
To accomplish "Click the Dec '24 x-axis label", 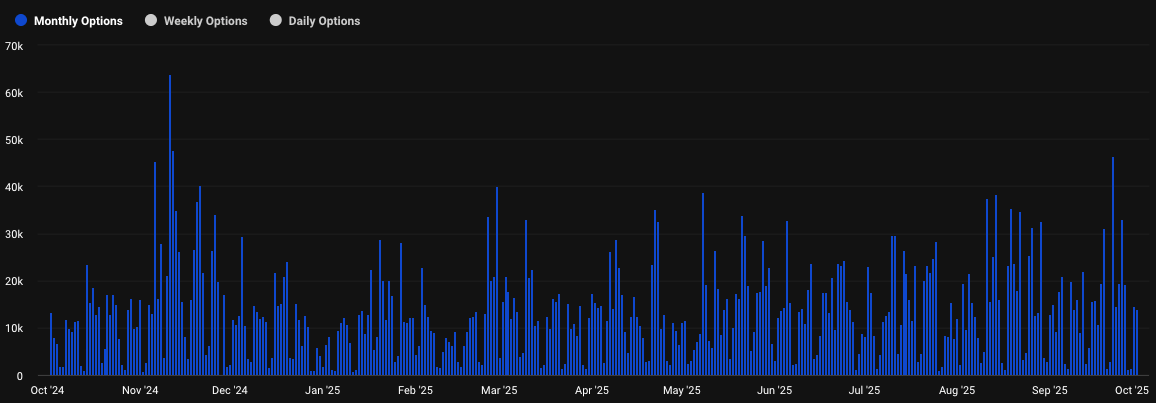I will 230,390.
